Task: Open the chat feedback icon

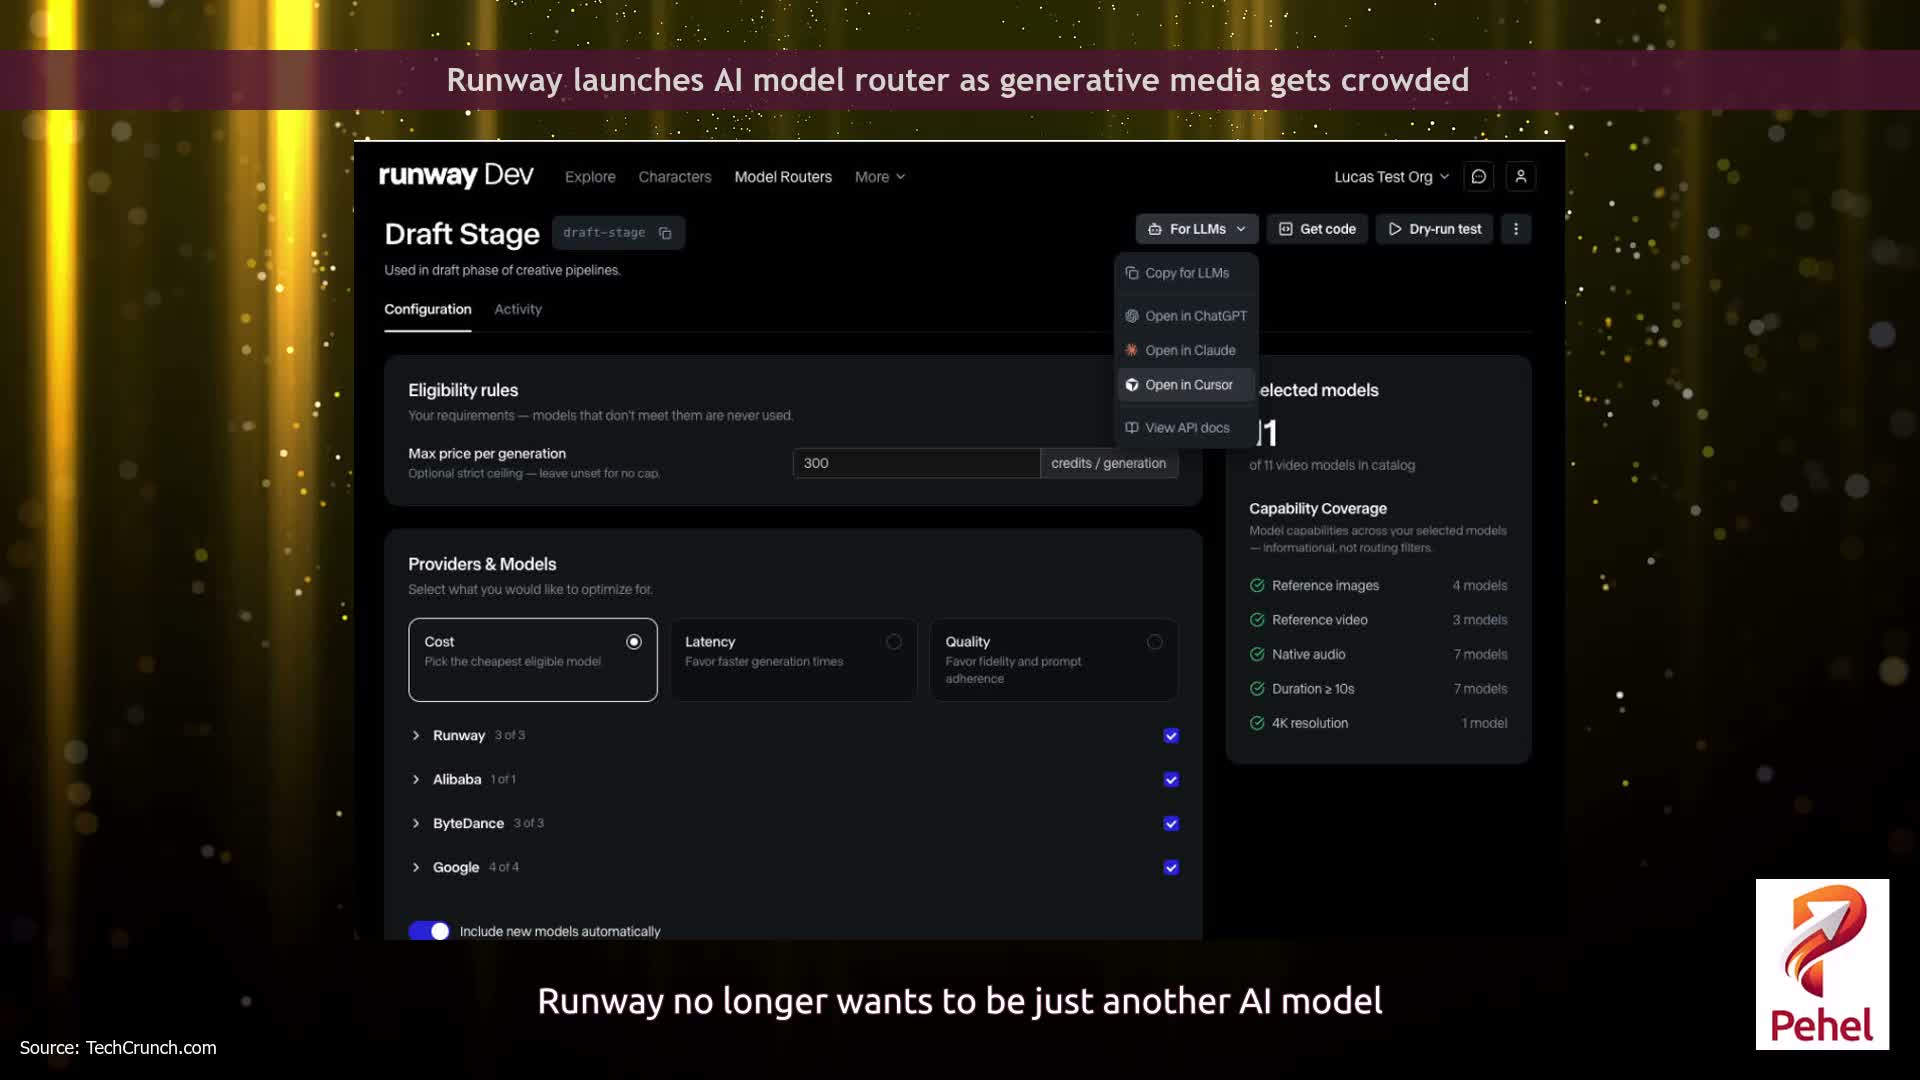Action: [x=1478, y=177]
